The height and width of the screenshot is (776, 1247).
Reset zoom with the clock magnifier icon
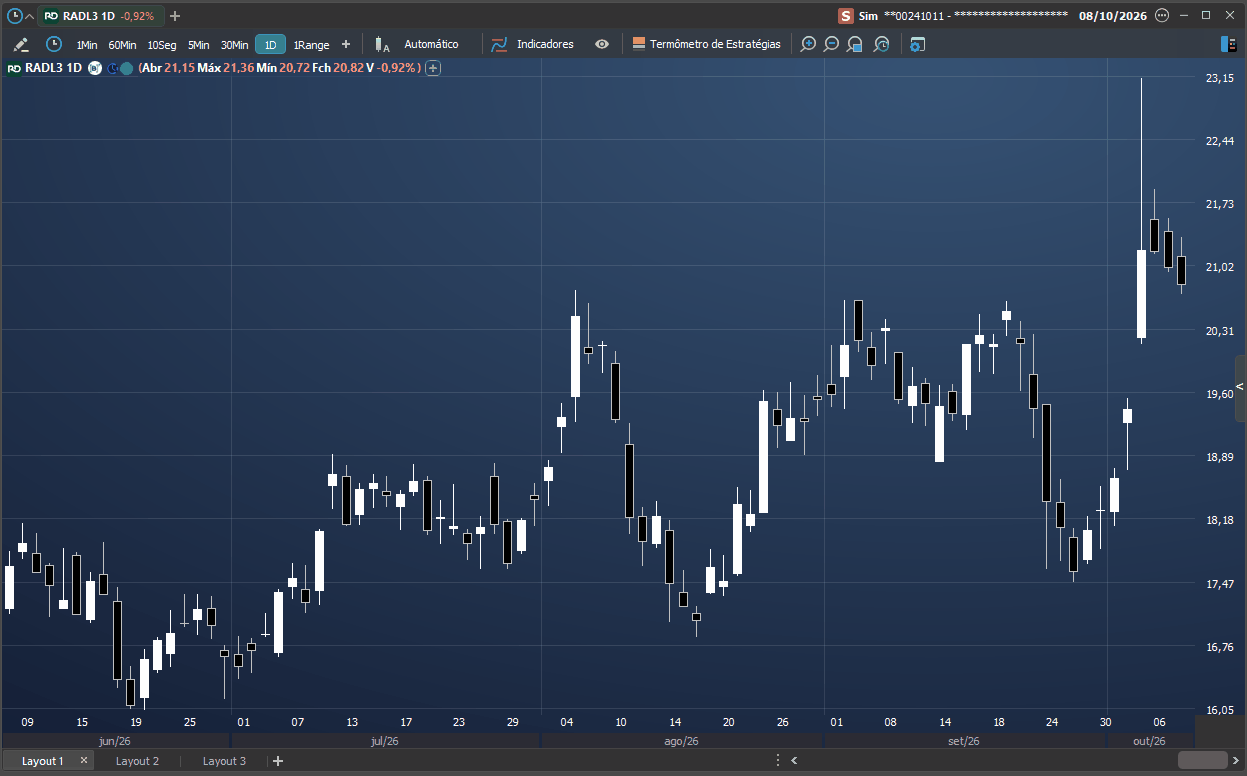[x=881, y=44]
